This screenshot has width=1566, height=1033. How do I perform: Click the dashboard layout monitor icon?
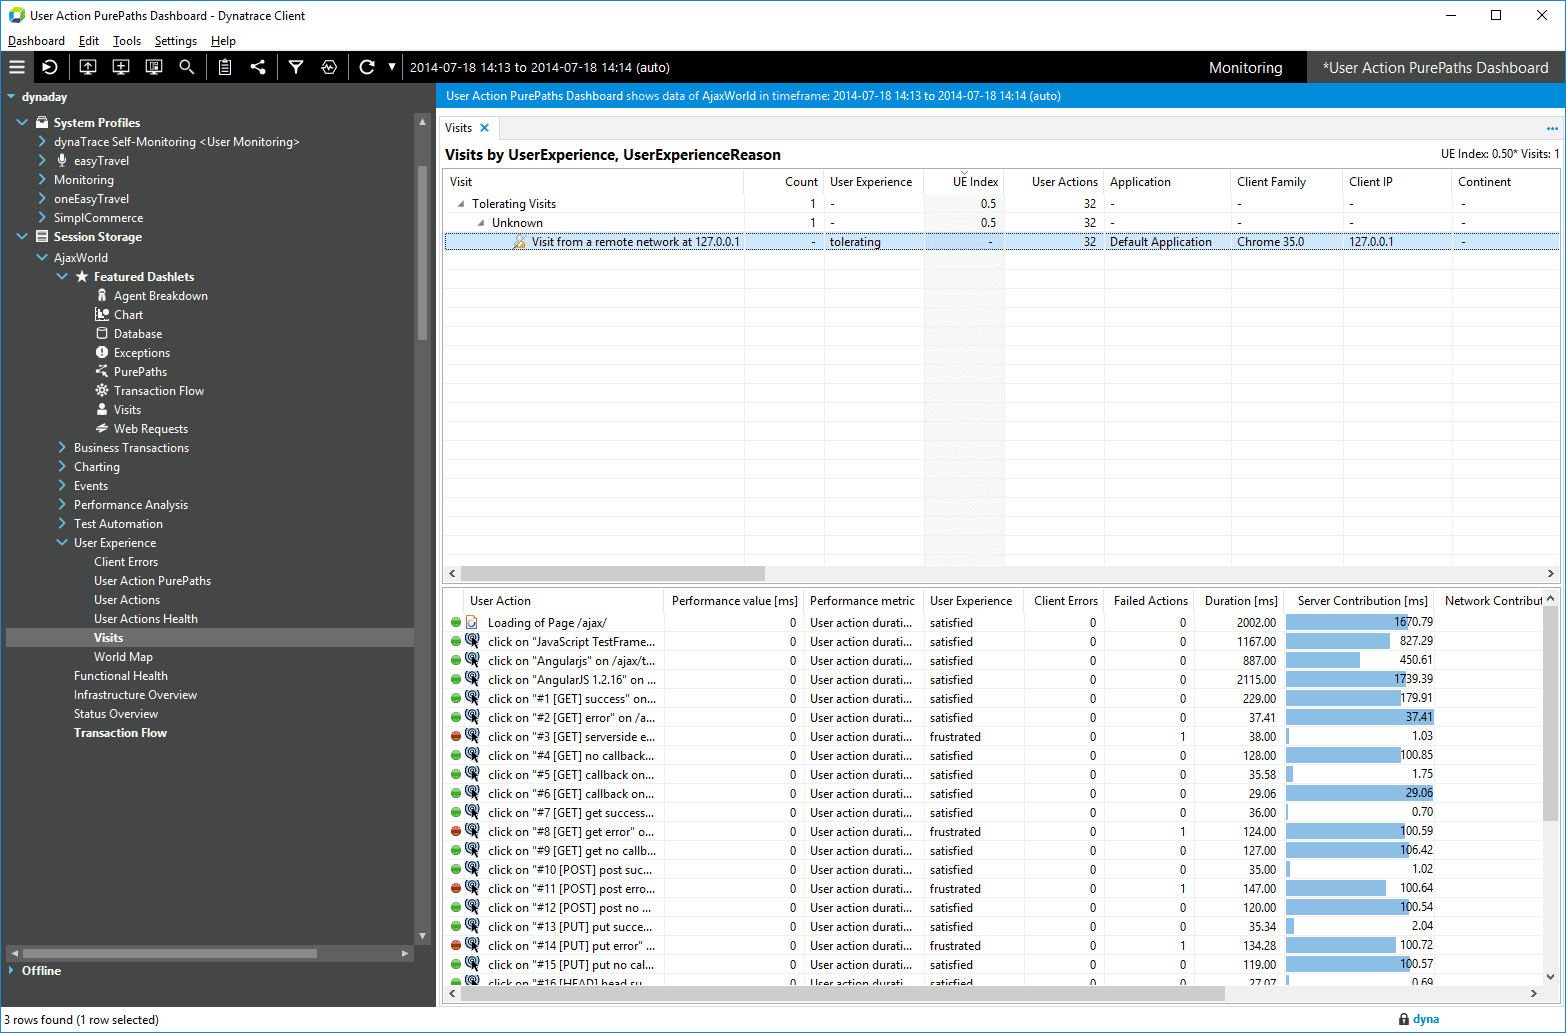pyautogui.click(x=154, y=67)
